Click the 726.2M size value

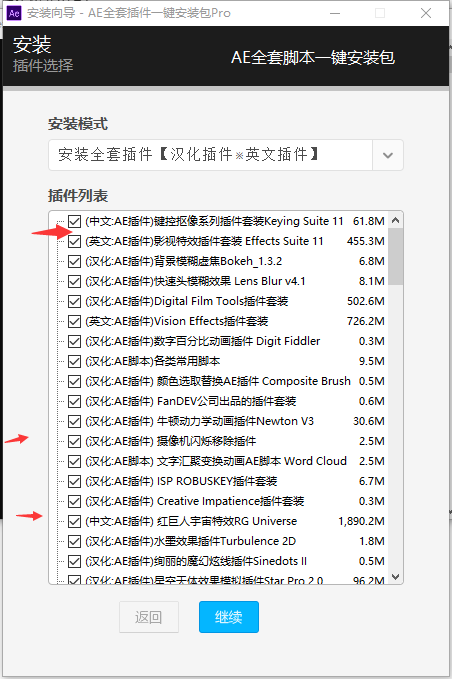click(366, 321)
